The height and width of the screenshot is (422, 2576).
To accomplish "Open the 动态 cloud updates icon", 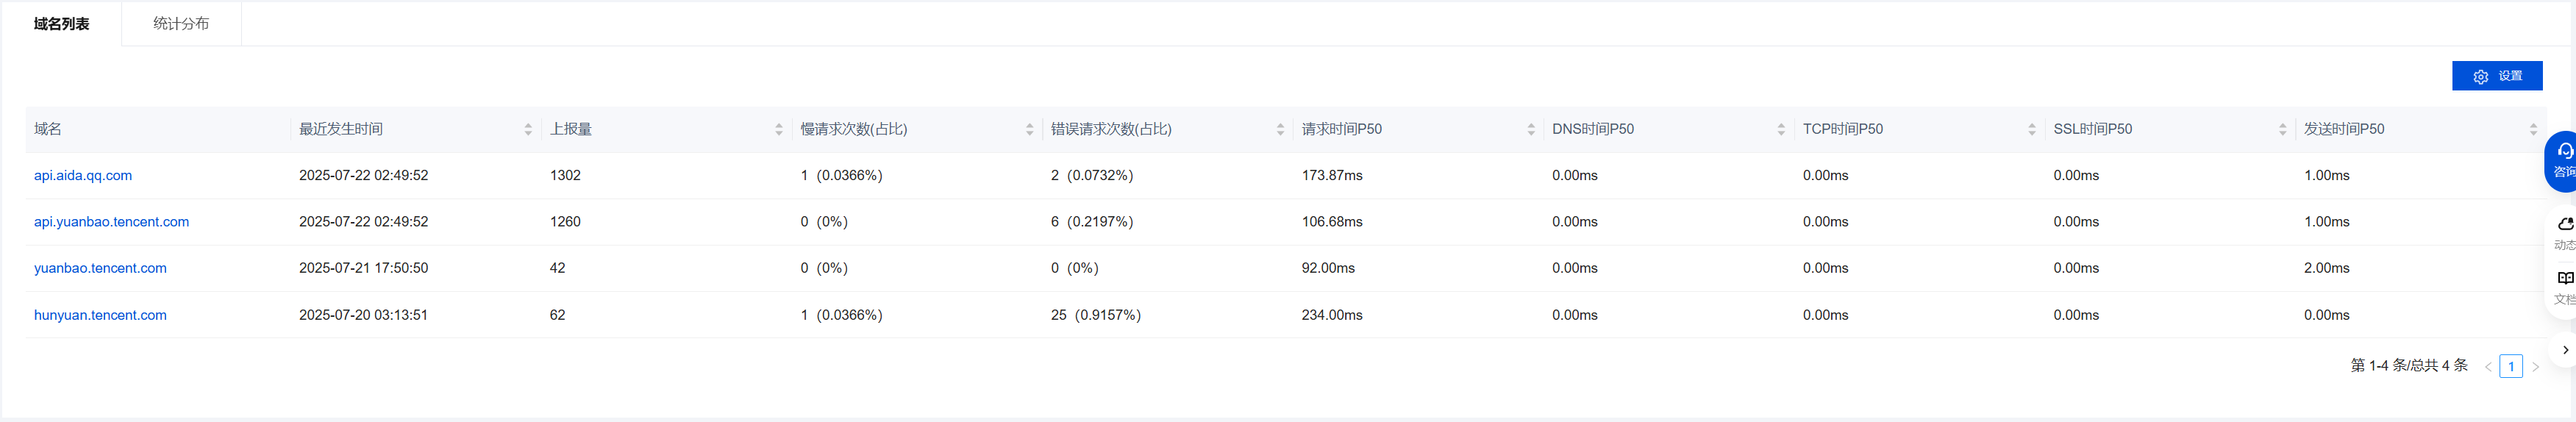I will click(x=2564, y=231).
